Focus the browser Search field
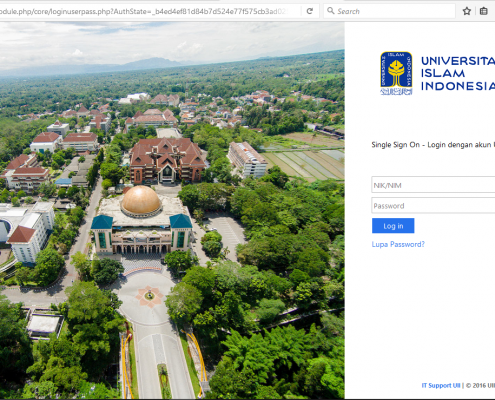This screenshot has width=495, height=400. [389, 11]
